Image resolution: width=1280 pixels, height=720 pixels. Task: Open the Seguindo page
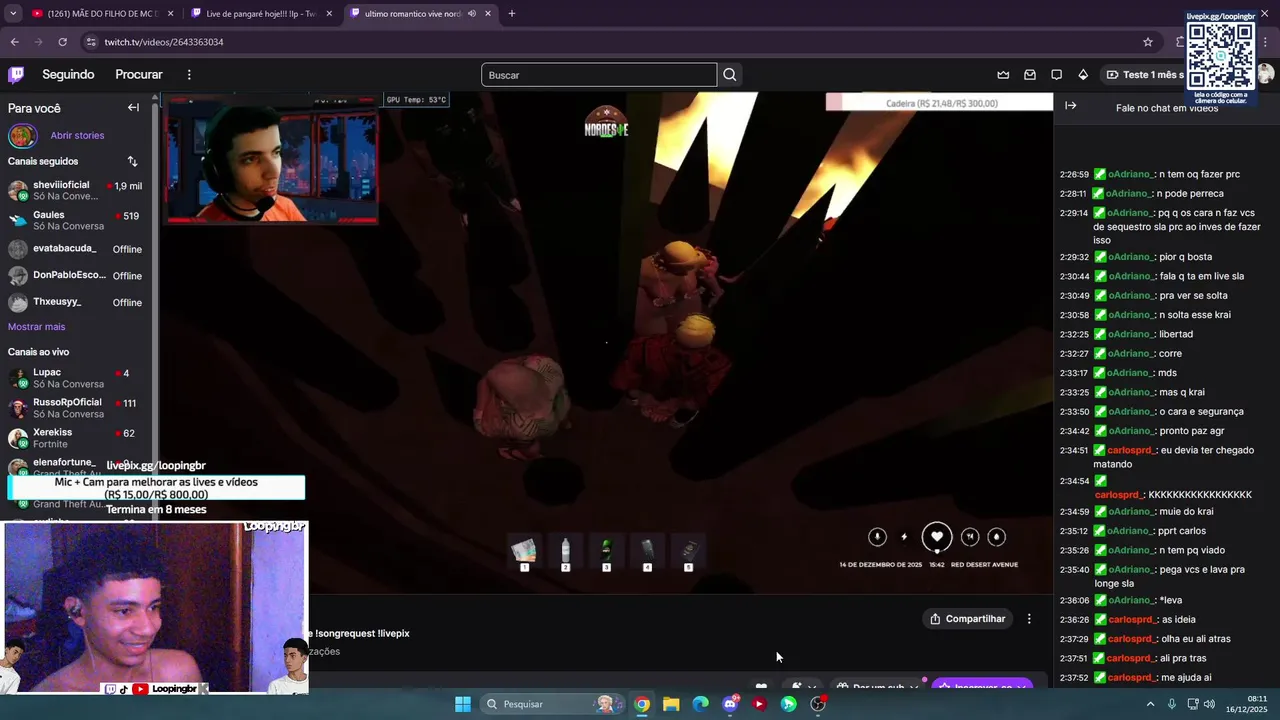pyautogui.click(x=68, y=75)
